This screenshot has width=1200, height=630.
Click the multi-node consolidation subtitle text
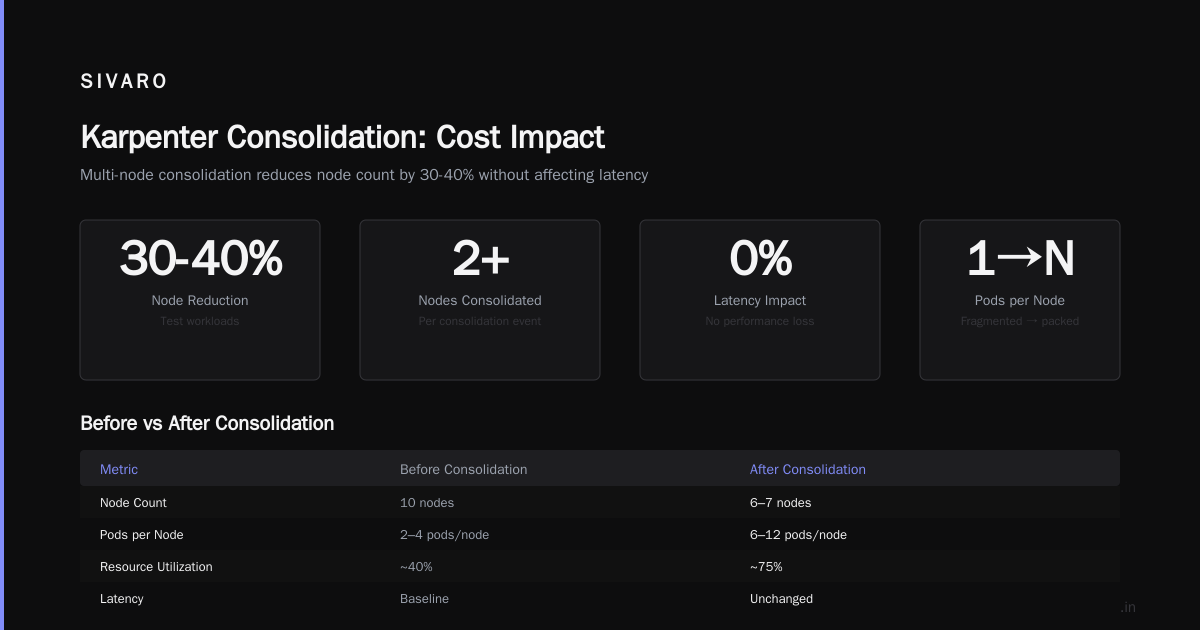click(364, 175)
